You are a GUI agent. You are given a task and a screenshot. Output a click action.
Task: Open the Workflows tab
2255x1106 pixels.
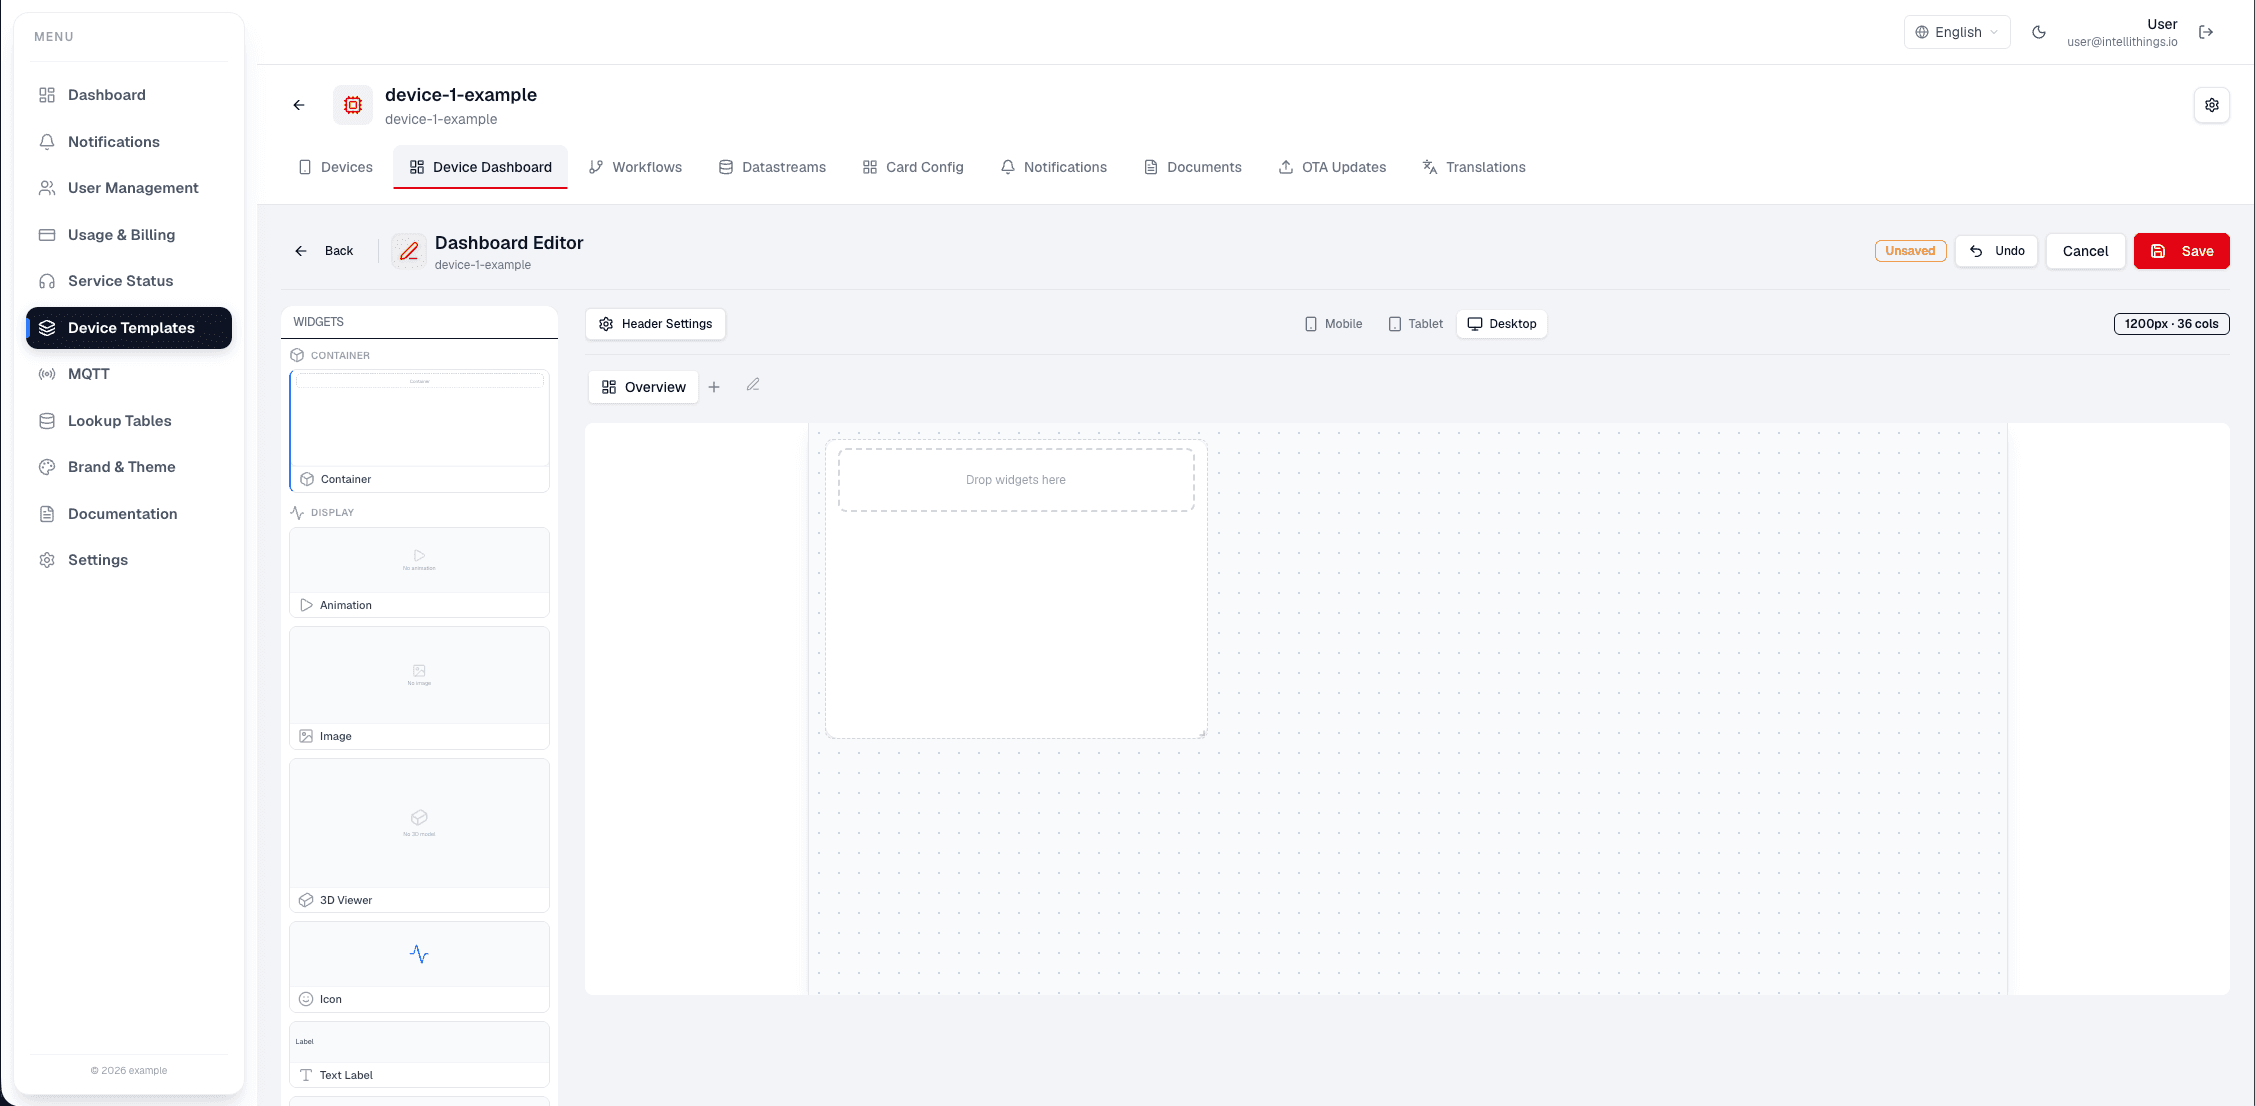pos(636,167)
